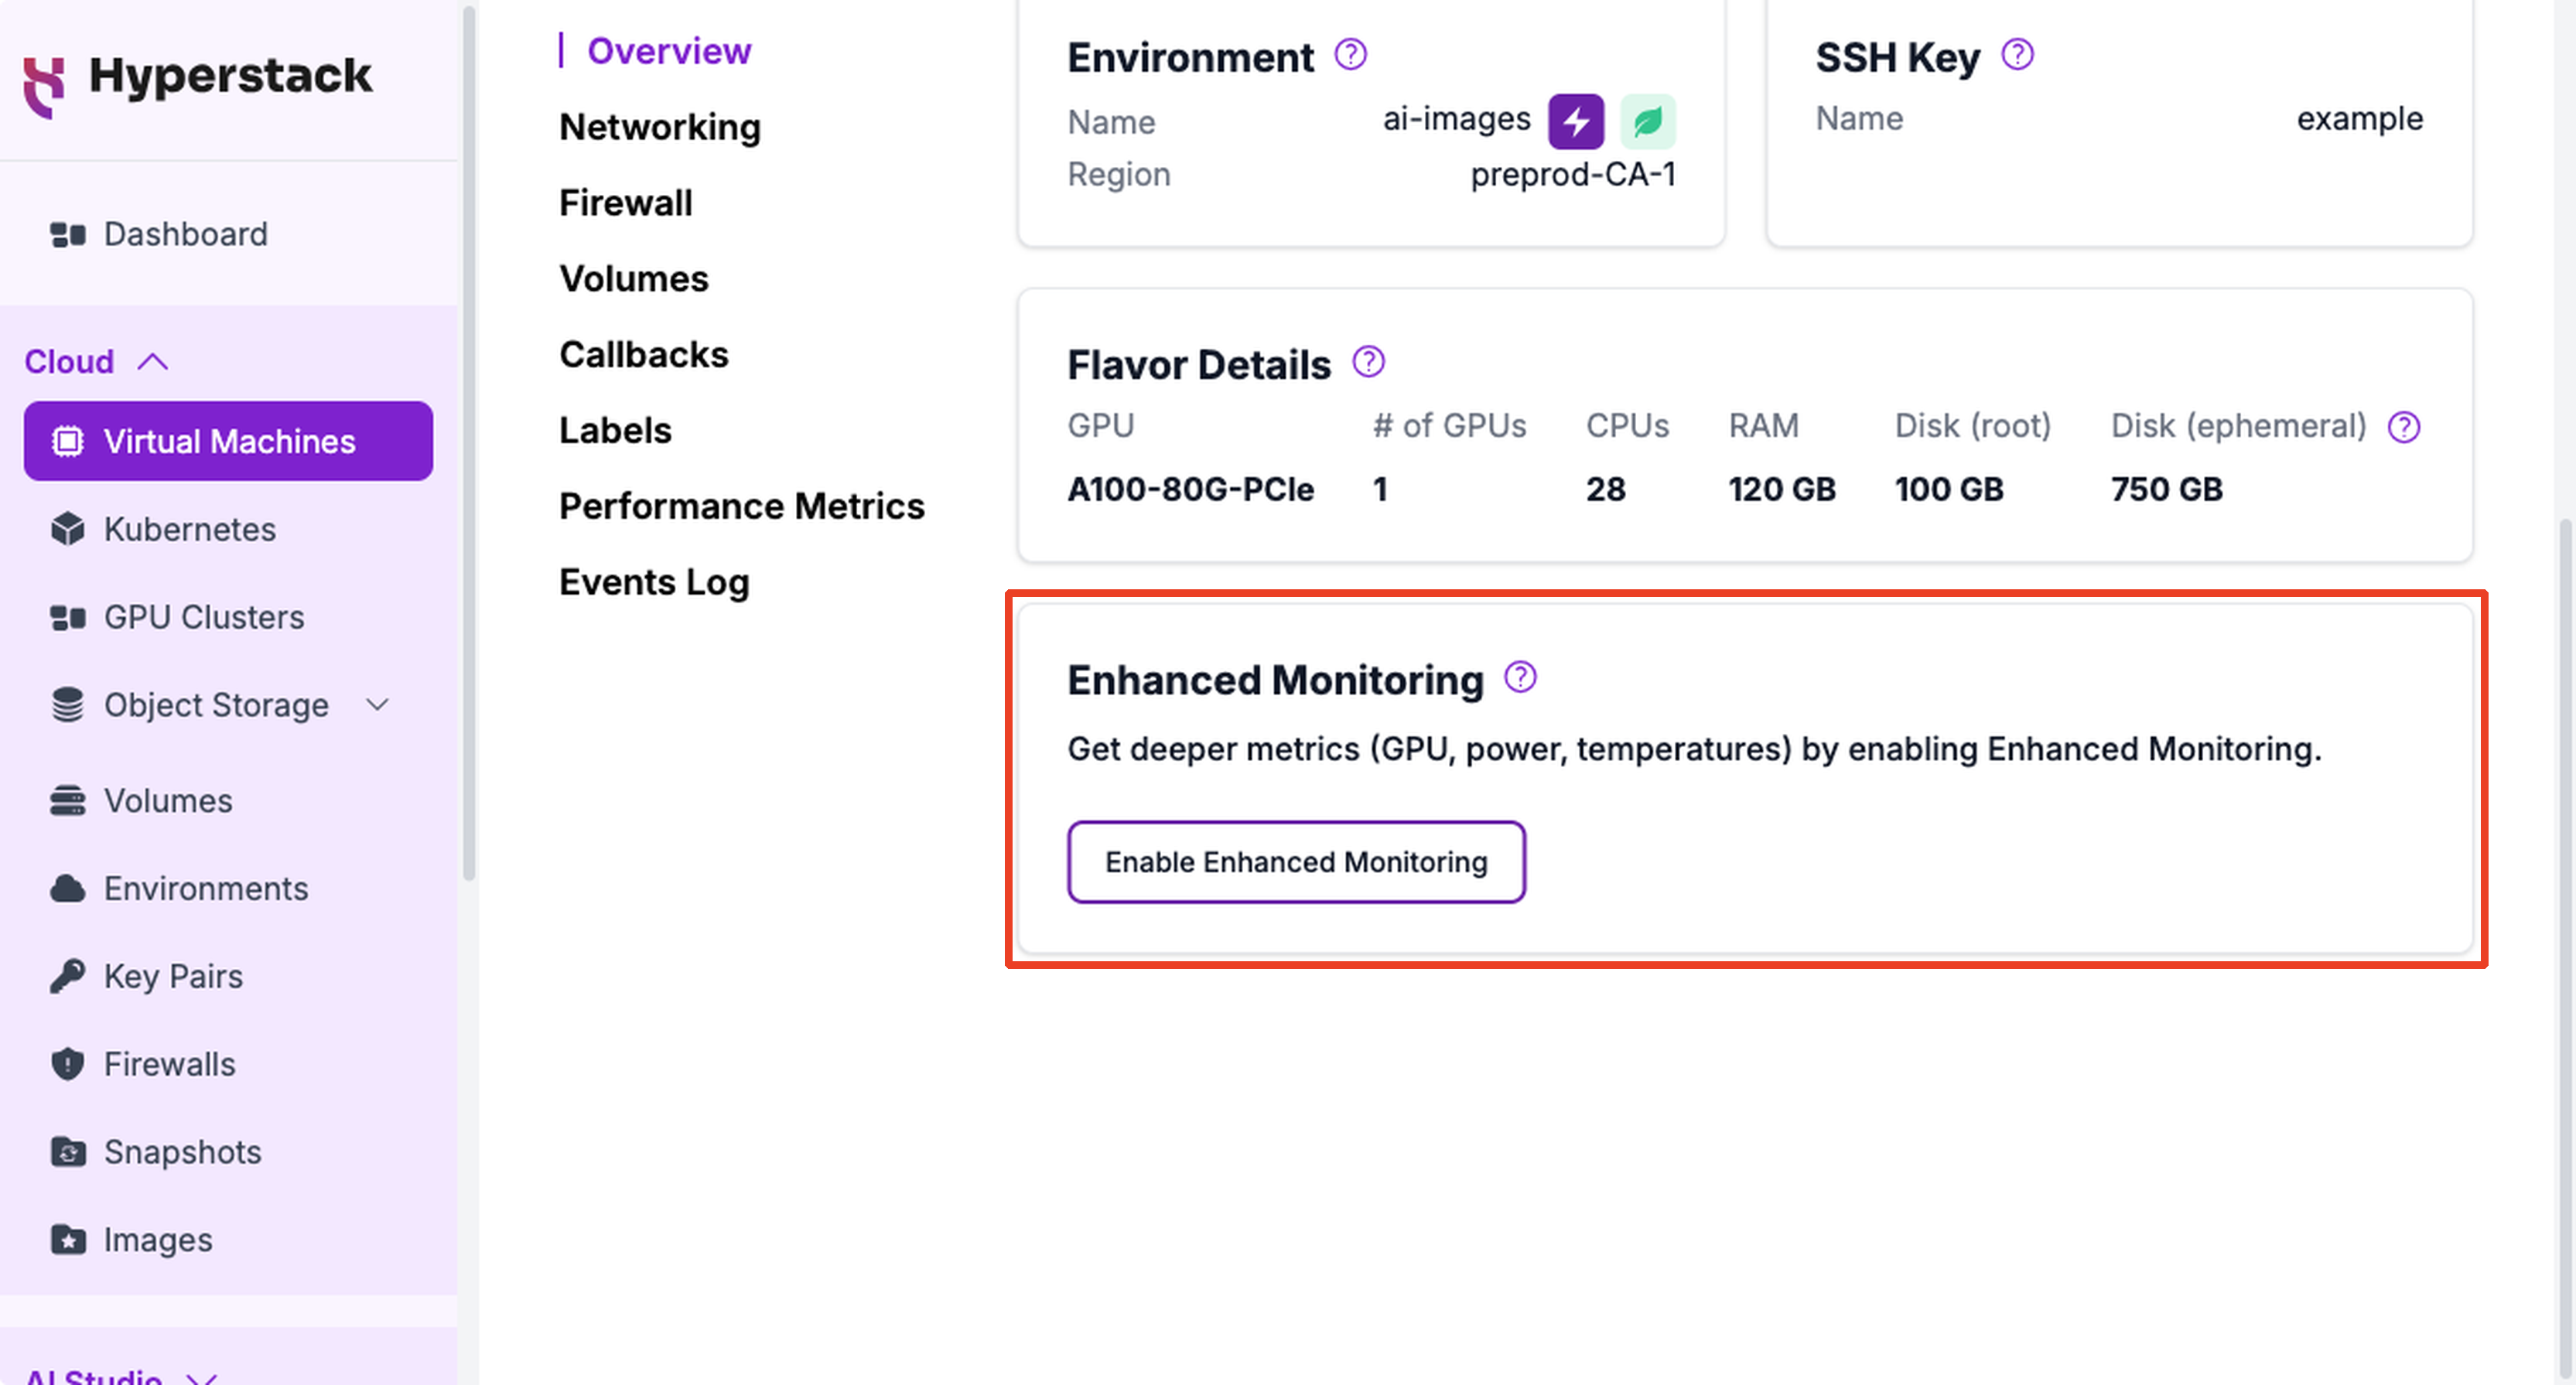Click the Snapshots folder icon
Viewport: 2576px width, 1385px height.
tap(67, 1152)
